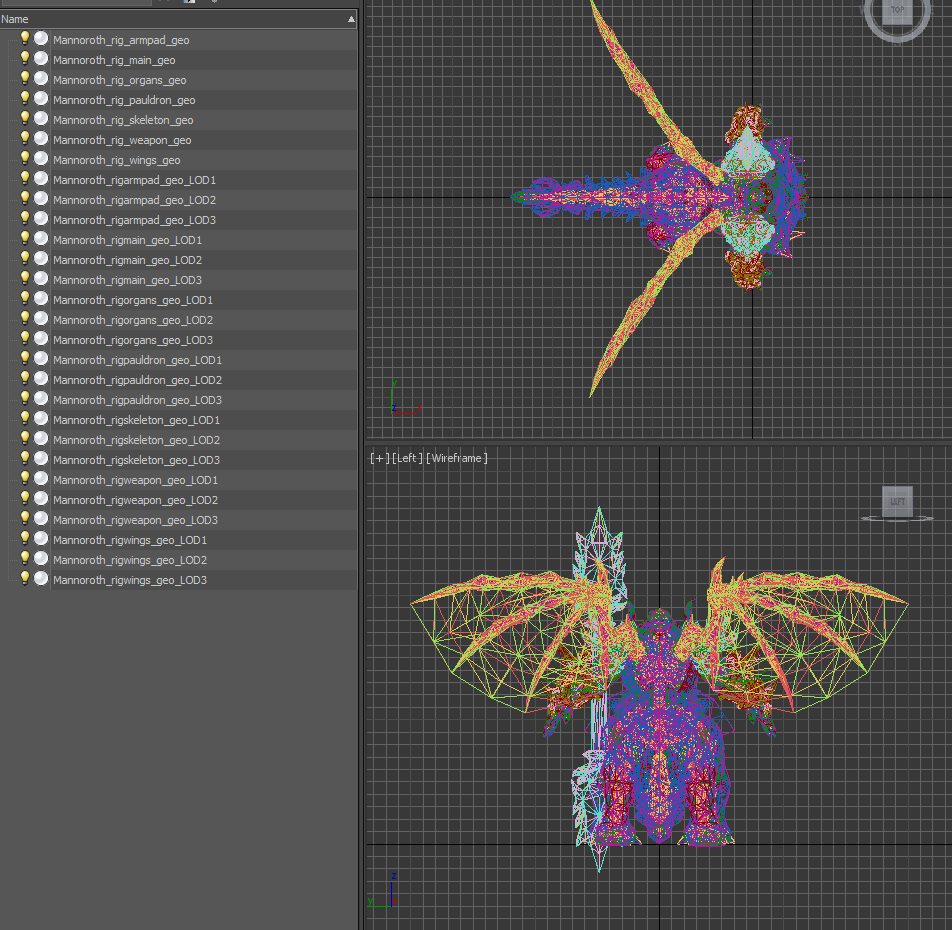Click the sphere icon beside Mannoroth_rigpauldron_geo_LOD2
952x930 pixels.
(x=41, y=379)
